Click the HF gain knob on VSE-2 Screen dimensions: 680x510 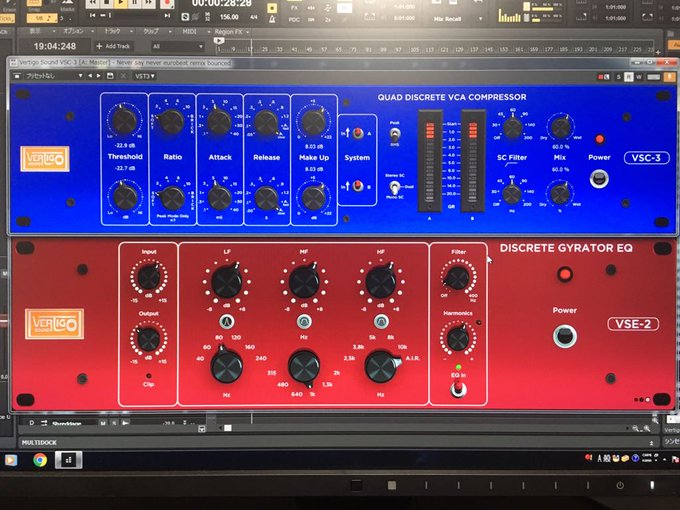(x=381, y=282)
